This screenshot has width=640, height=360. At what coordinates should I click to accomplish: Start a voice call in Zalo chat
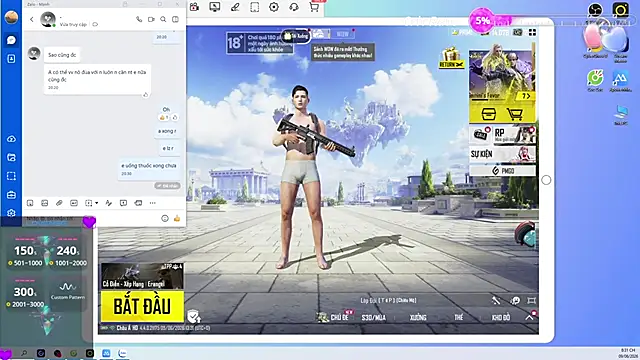coord(139,19)
